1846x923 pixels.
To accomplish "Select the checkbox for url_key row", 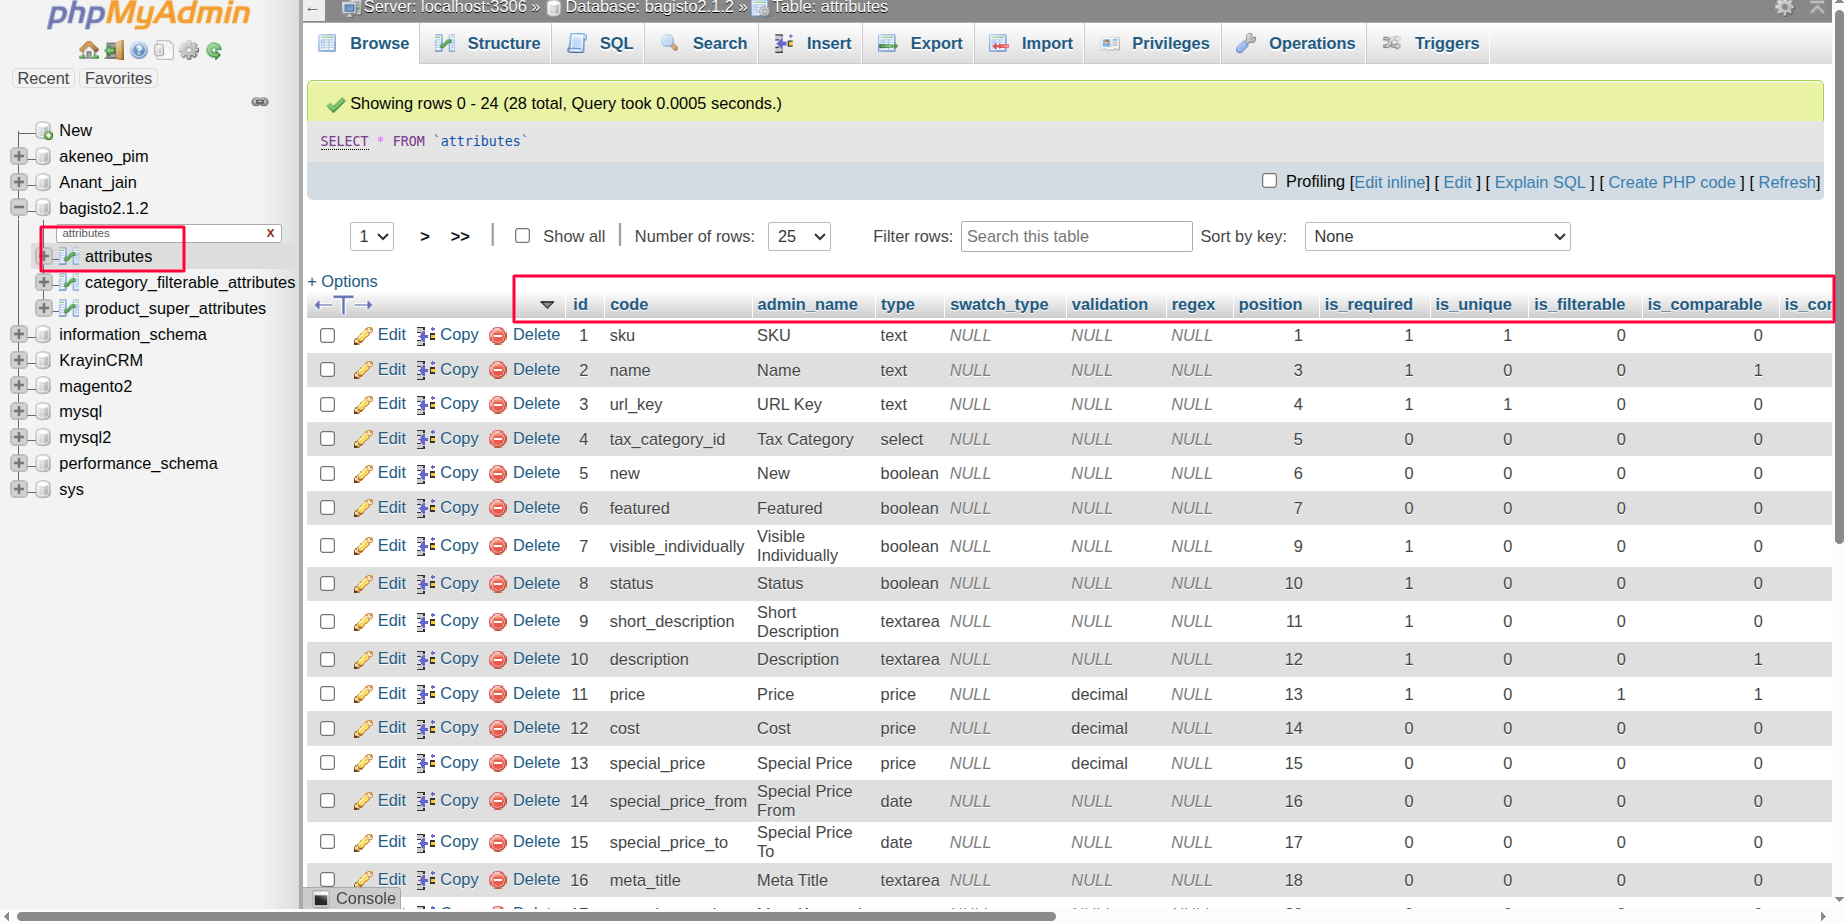I will pos(327,405).
